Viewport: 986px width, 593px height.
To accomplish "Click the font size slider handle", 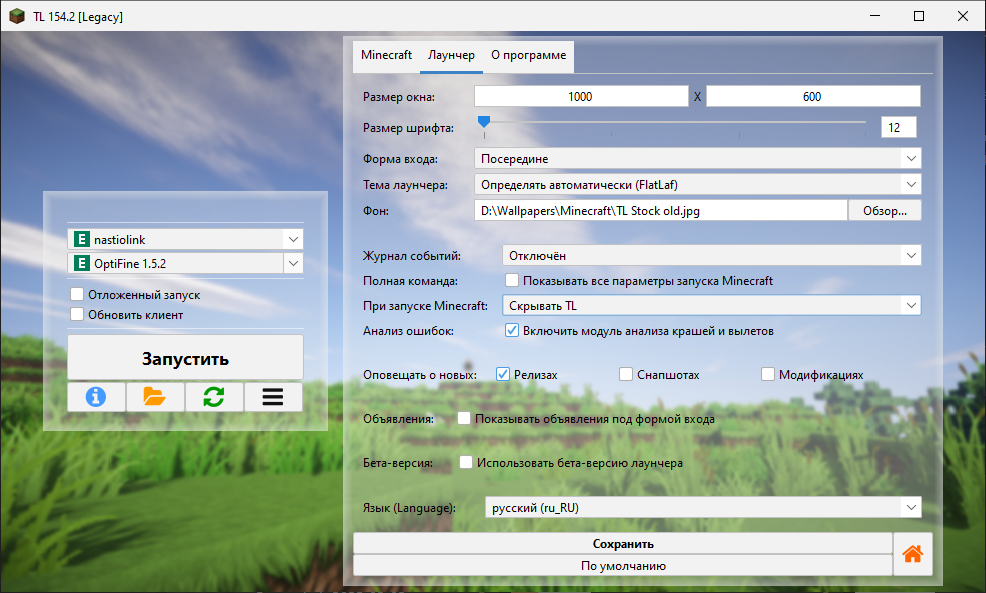I will [484, 121].
